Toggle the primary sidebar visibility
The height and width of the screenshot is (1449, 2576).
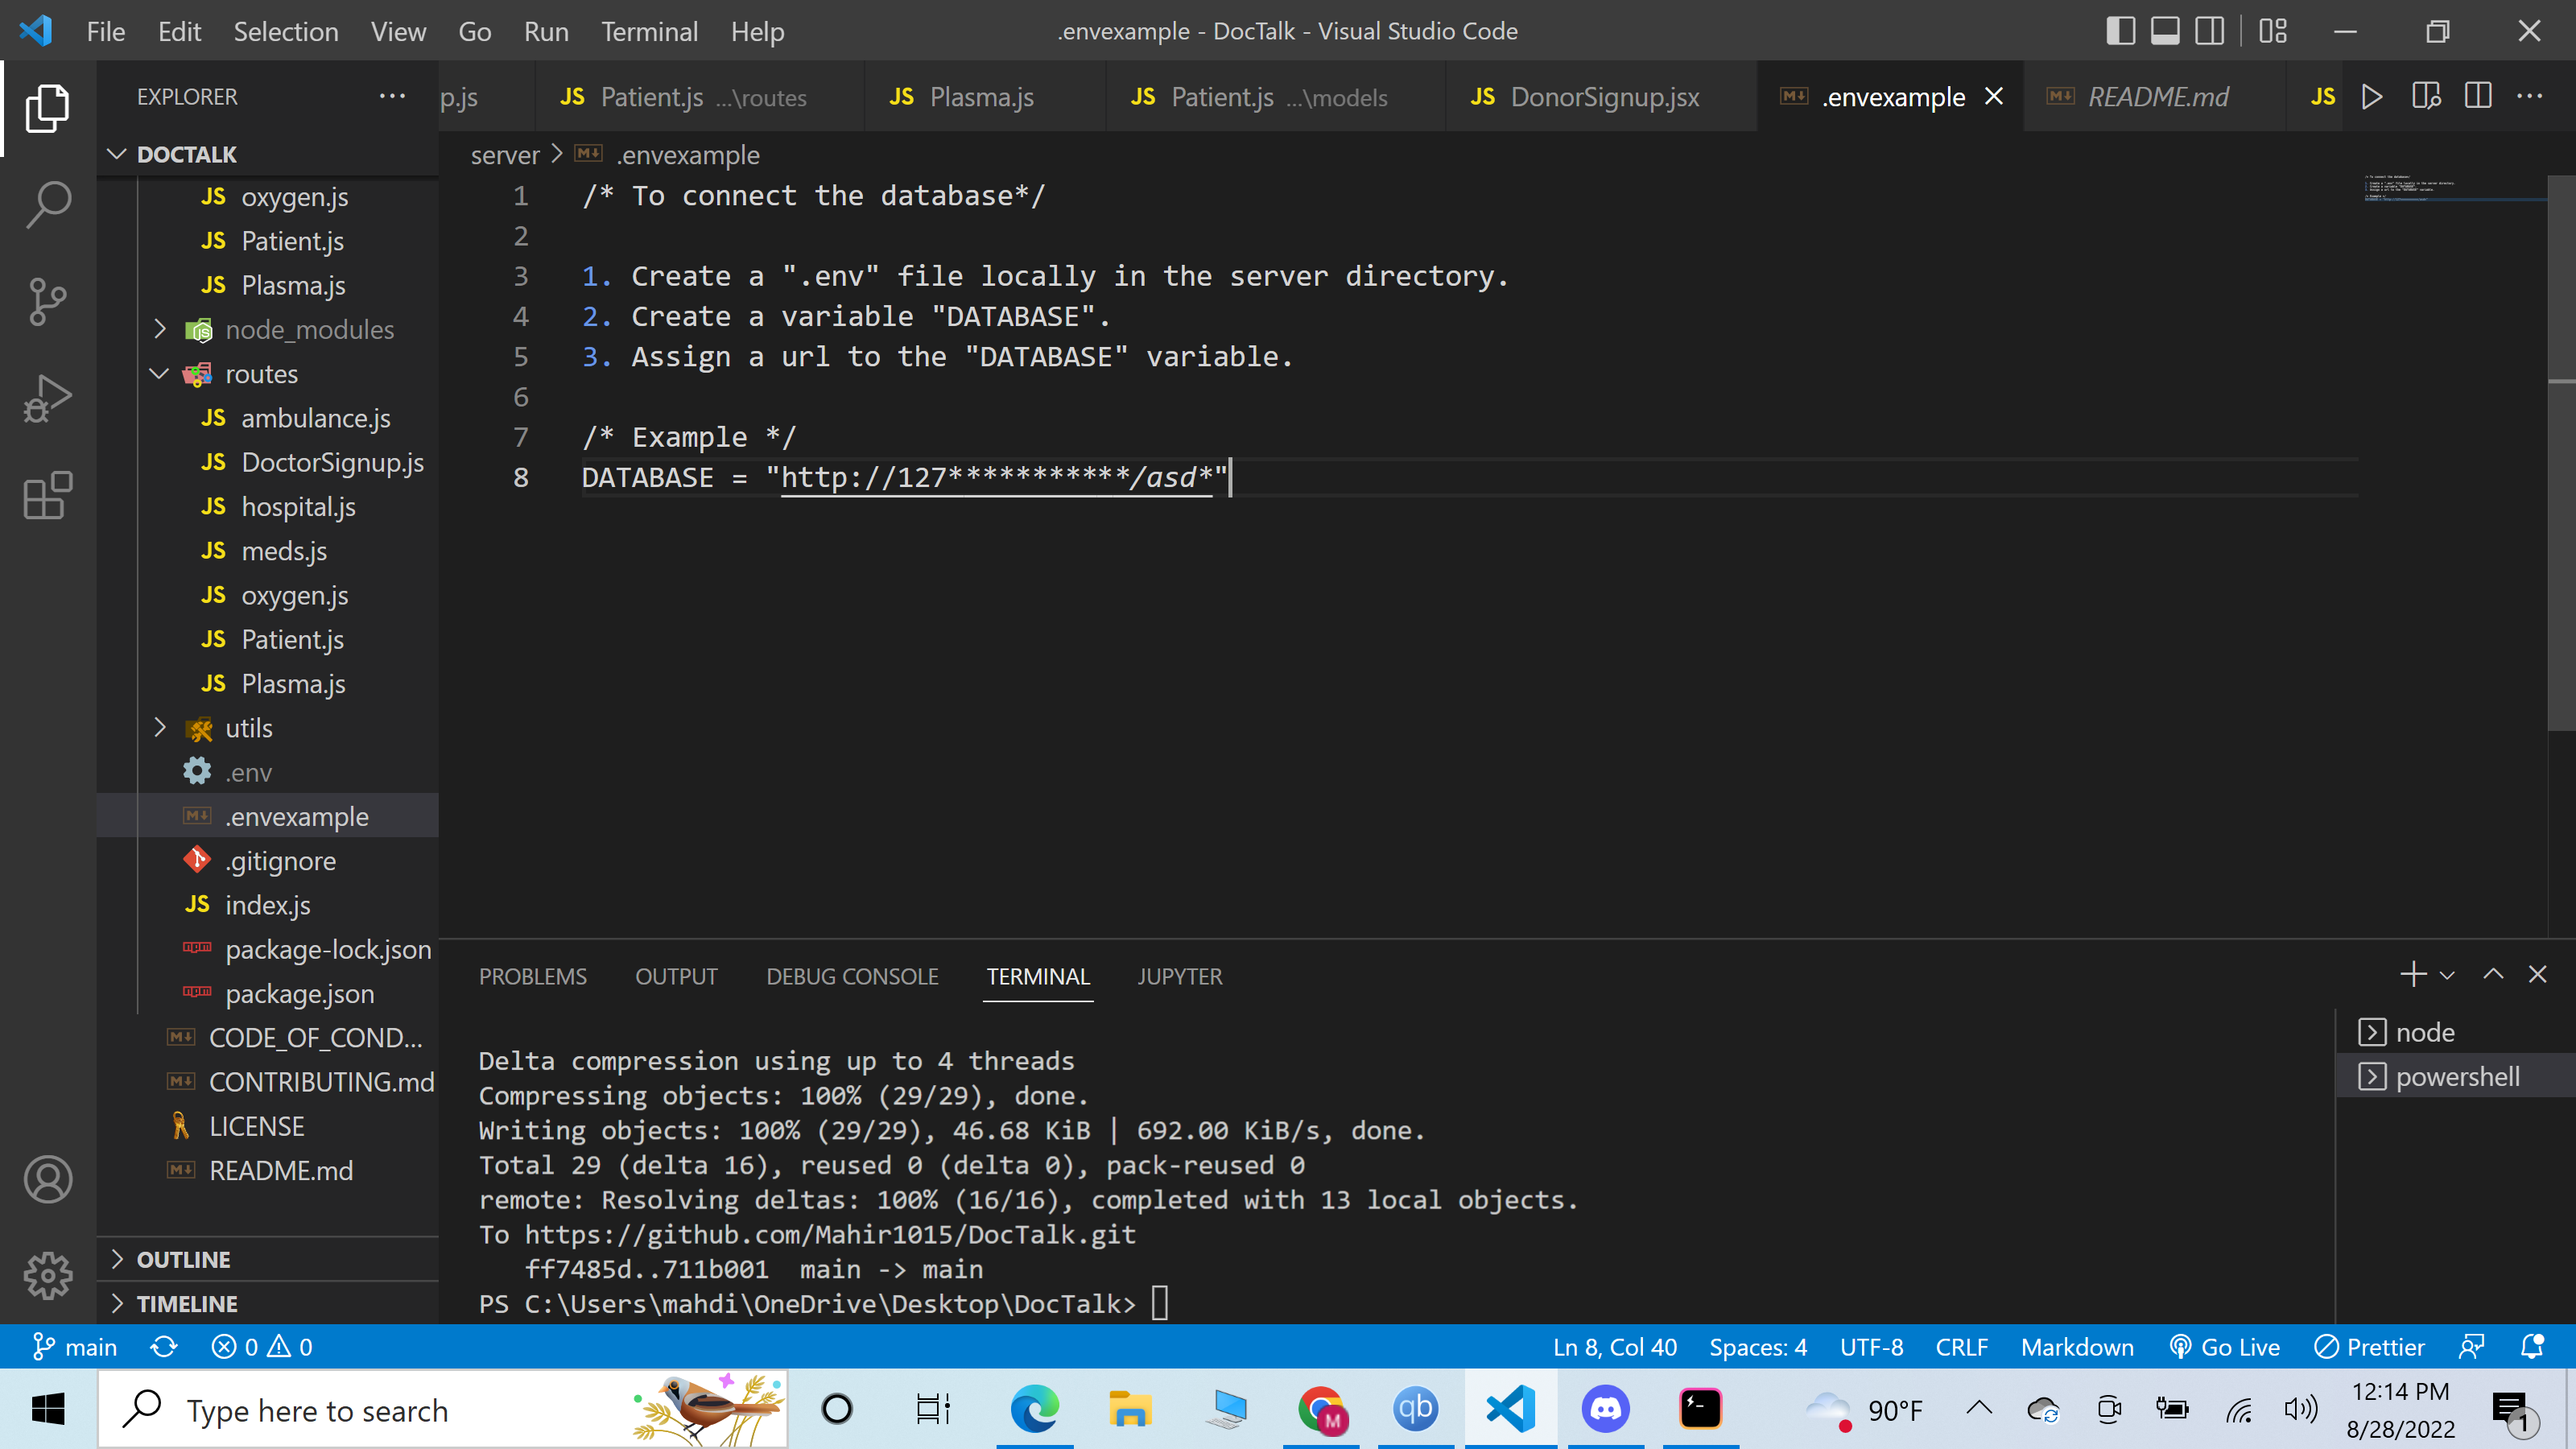[x=2120, y=31]
